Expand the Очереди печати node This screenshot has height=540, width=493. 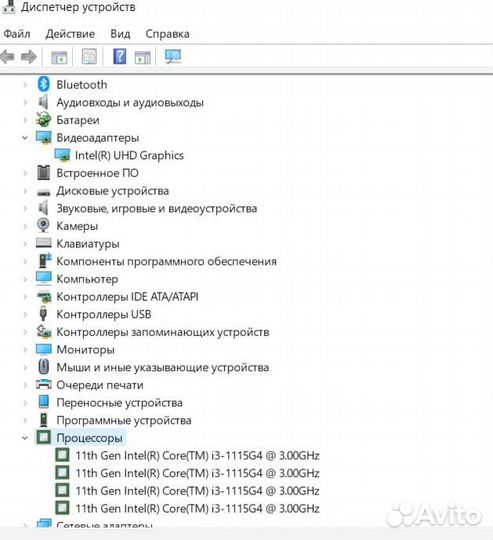pos(25,385)
